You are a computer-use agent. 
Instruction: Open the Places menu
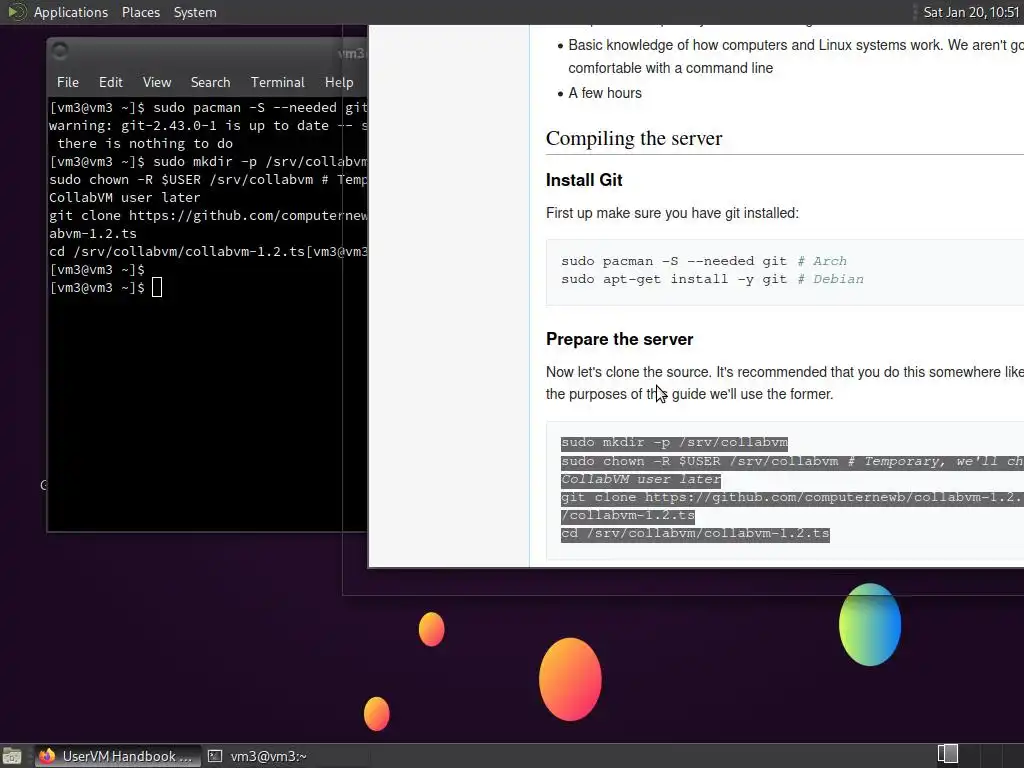pos(140,12)
